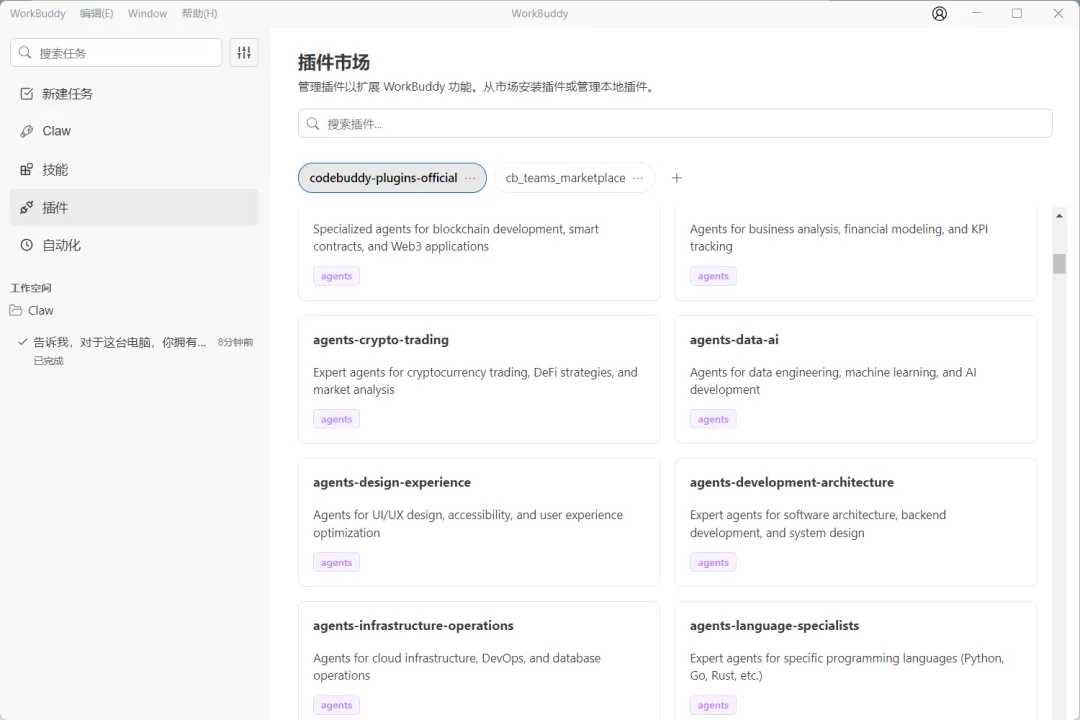Click the agents tag on agents-design-experience
1080x720 pixels.
pos(336,562)
